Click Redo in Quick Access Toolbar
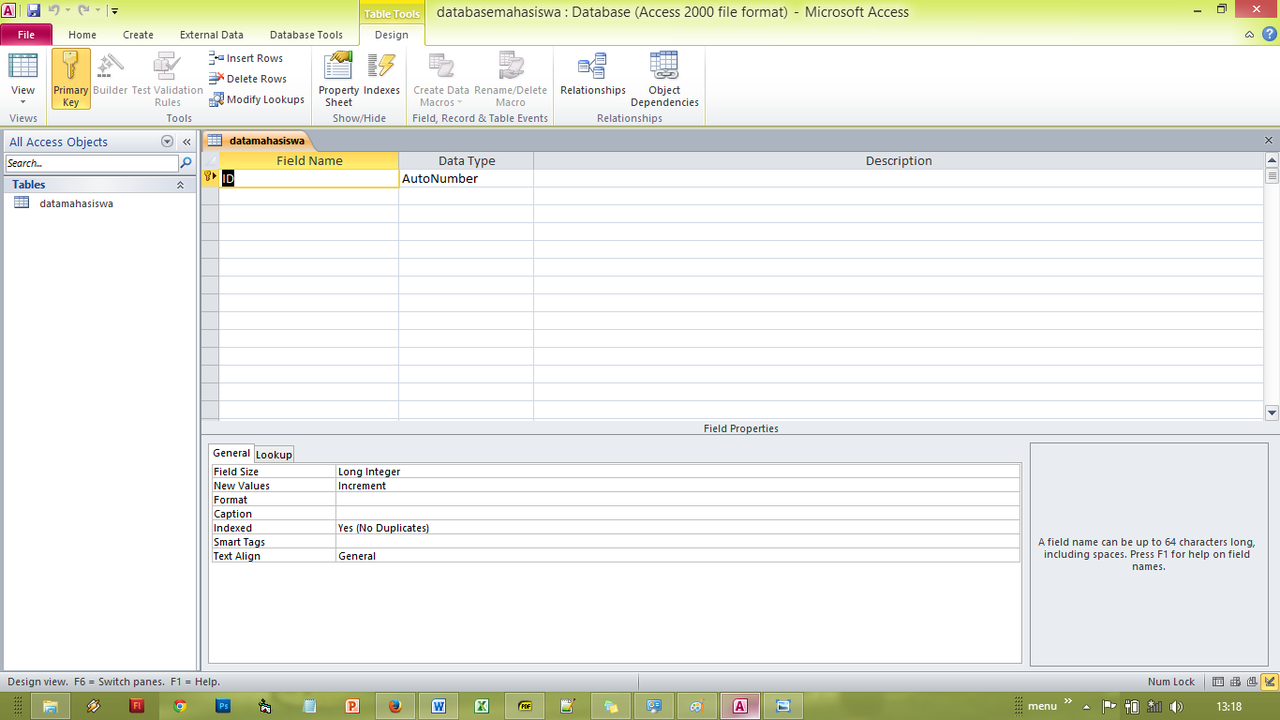Image resolution: width=1280 pixels, height=720 pixels. [x=84, y=11]
